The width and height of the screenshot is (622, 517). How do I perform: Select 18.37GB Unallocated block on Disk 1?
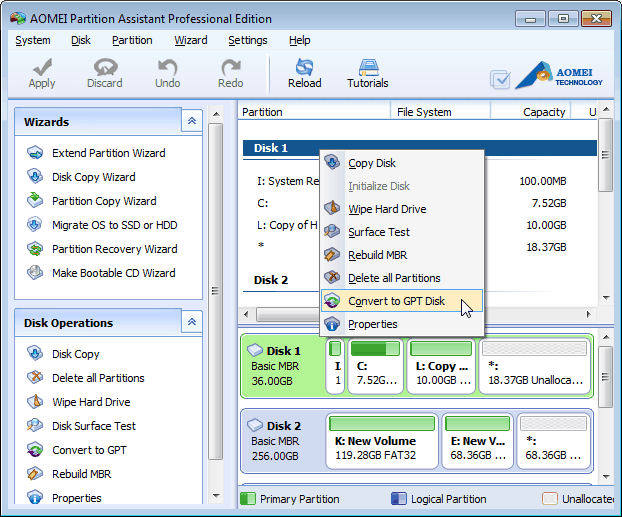535,366
